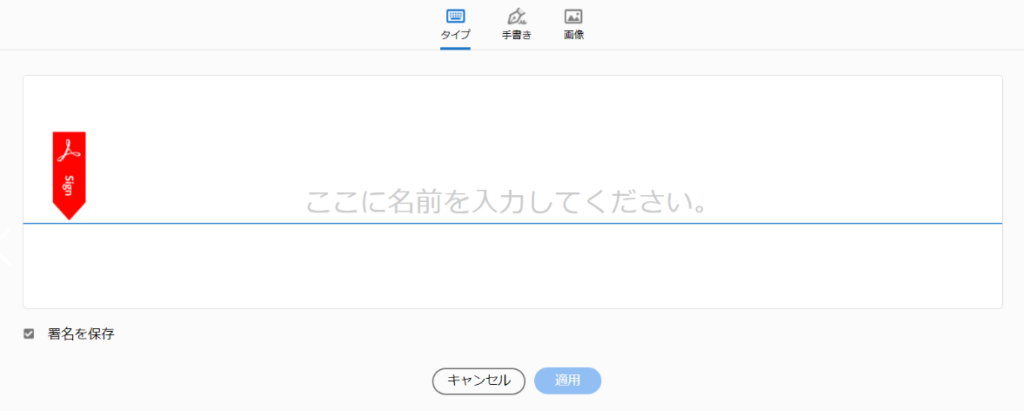Switch to the 画像 tab label
The height and width of the screenshot is (411, 1024).
(x=574, y=35)
